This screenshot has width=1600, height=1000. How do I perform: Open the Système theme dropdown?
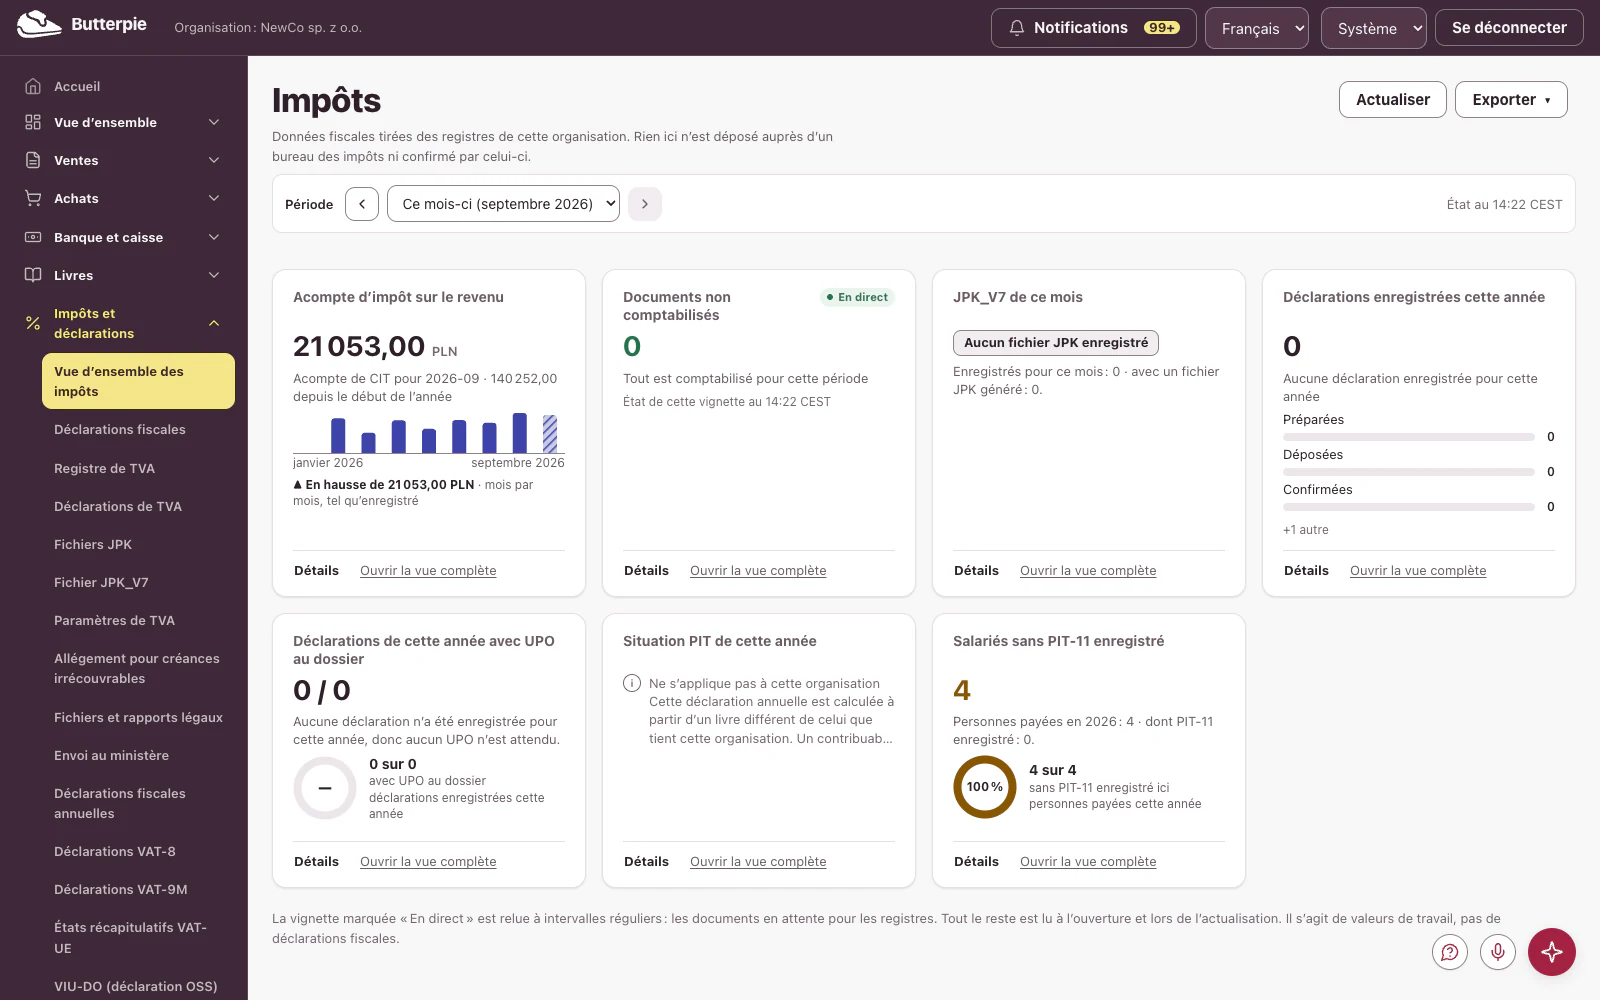pos(1374,28)
